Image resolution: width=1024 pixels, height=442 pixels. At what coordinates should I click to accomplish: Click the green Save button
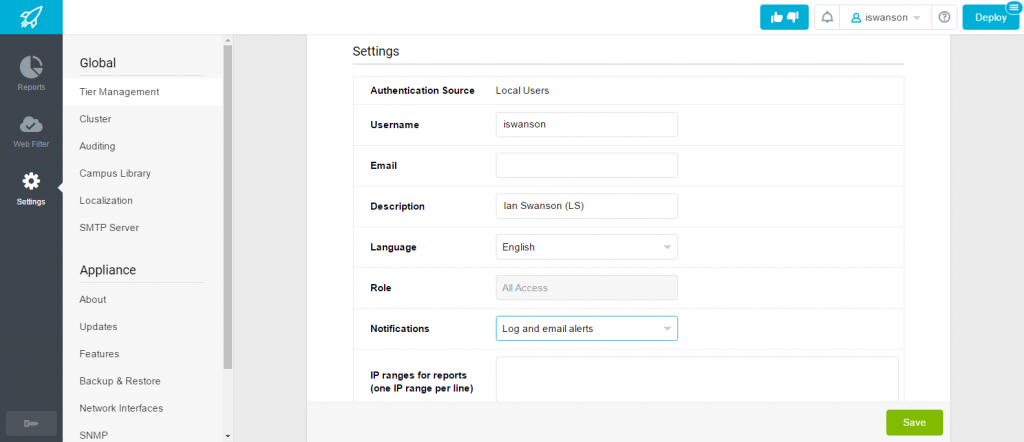point(914,422)
